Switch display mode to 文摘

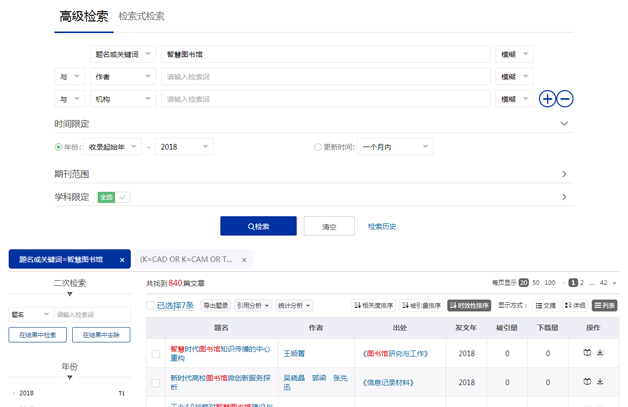click(545, 305)
